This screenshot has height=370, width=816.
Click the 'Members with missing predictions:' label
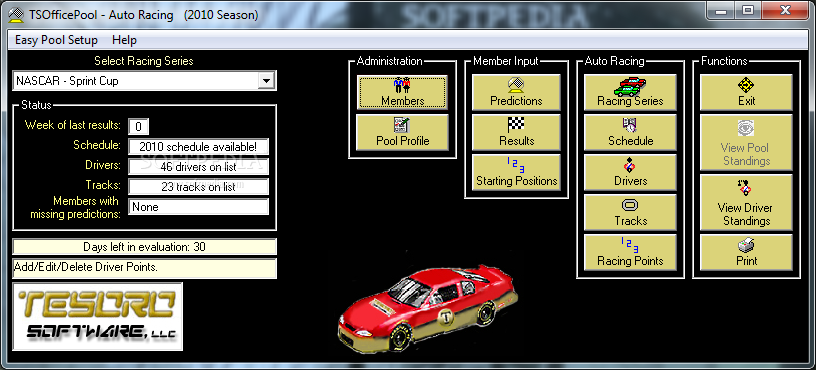(75, 207)
